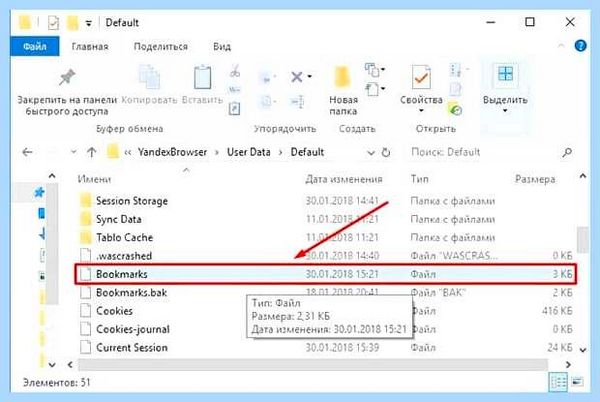Click the Paste shortcut icon
The image size is (600, 402).
point(234,108)
